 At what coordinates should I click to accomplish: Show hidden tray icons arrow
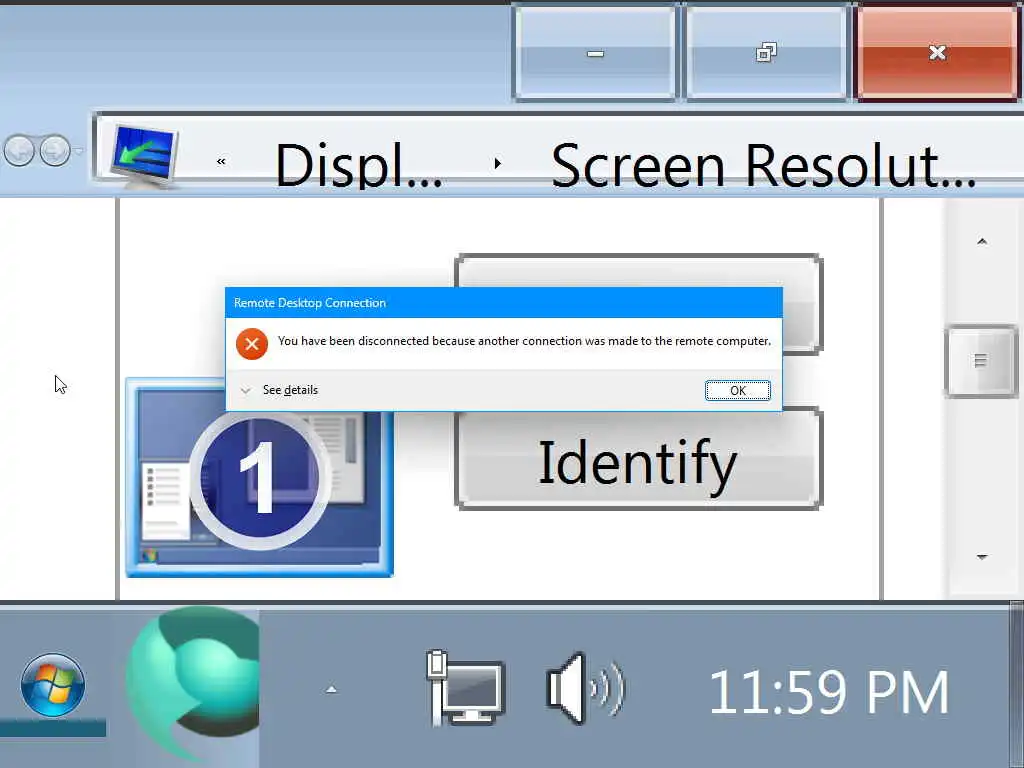point(331,690)
